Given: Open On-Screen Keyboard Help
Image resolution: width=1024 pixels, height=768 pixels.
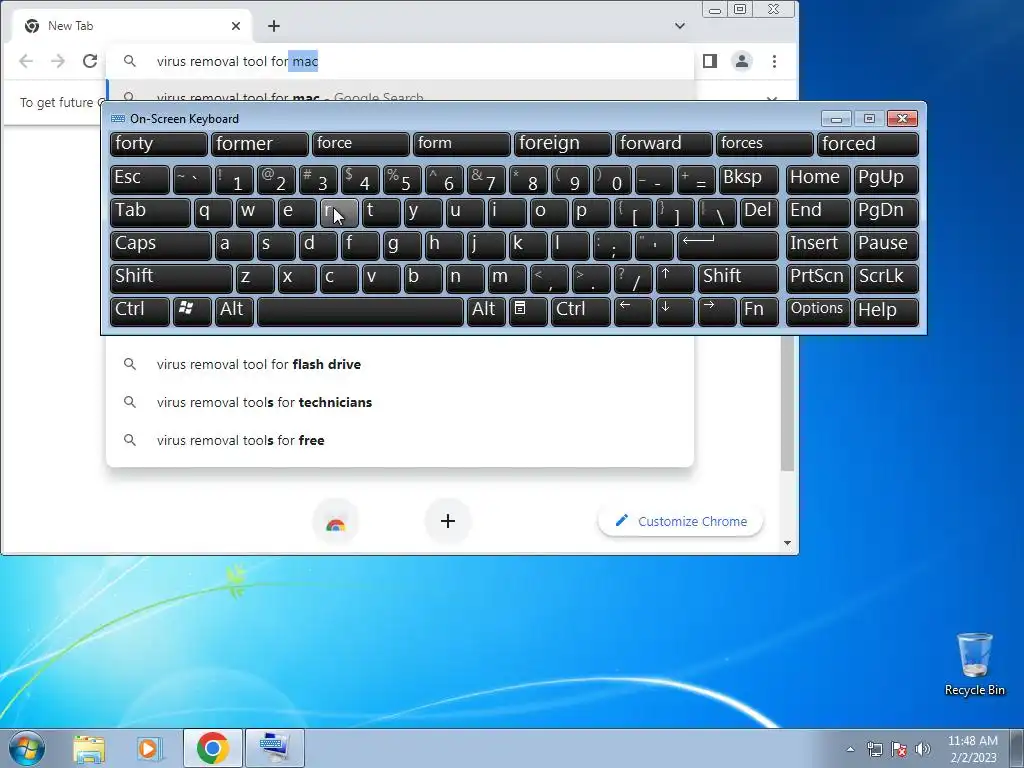Looking at the screenshot, I should [x=886, y=311].
